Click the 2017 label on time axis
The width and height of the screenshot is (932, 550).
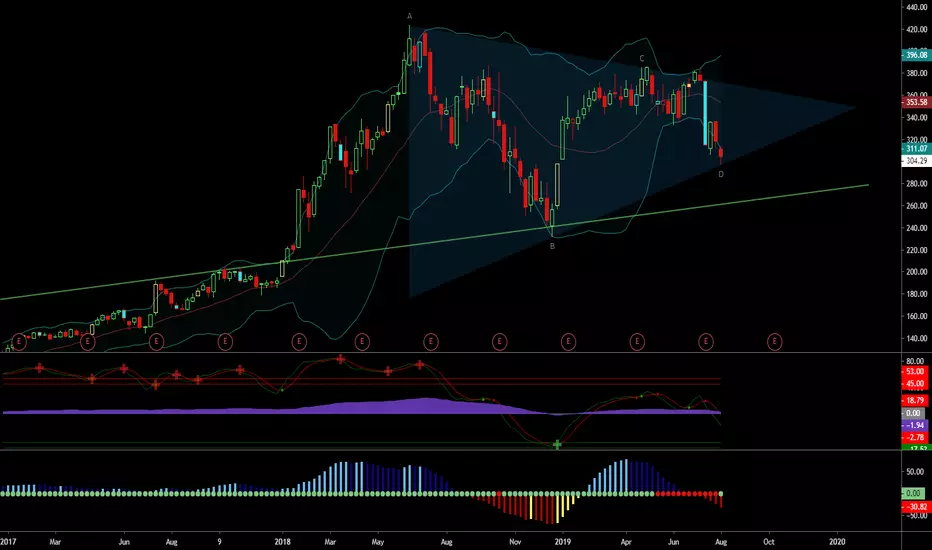8,542
